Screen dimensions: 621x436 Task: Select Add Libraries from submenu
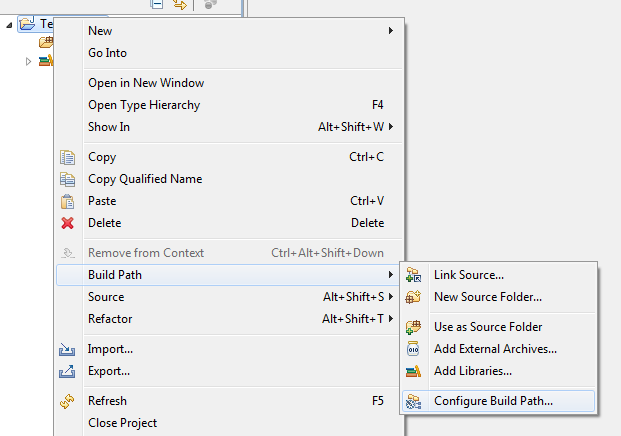(x=473, y=371)
